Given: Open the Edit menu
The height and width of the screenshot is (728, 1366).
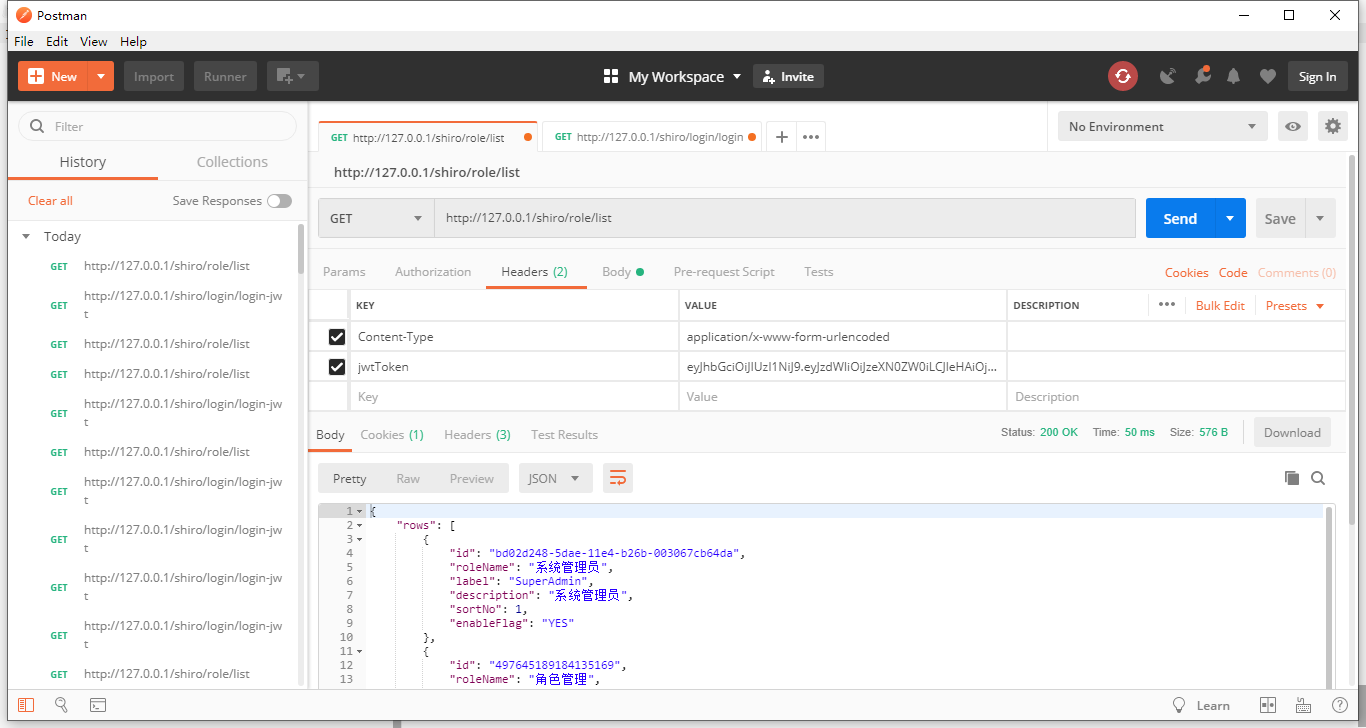Looking at the screenshot, I should tap(57, 41).
